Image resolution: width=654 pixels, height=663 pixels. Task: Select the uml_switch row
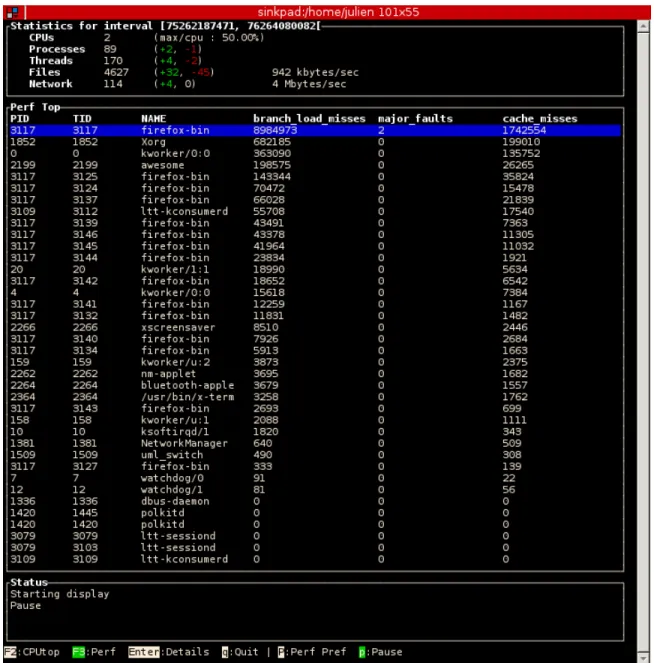point(315,455)
